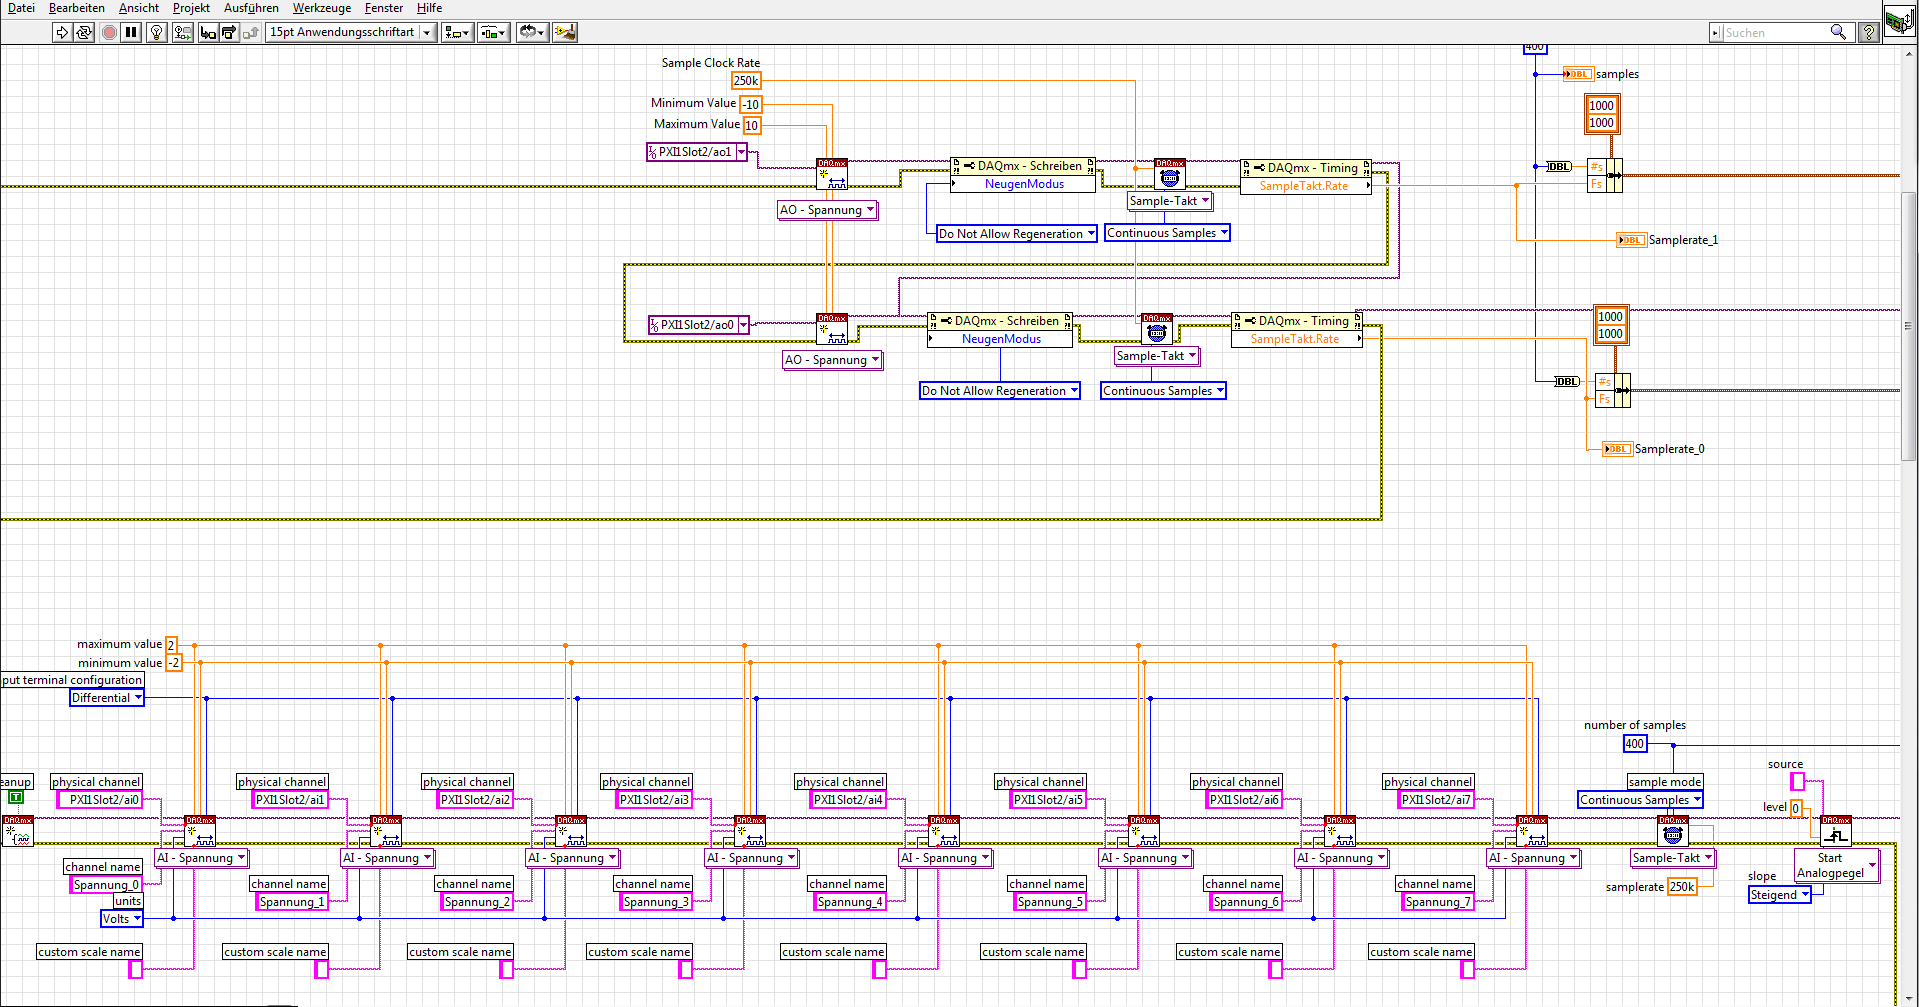The image size is (1919, 1007).
Task: Click the SampleTakt.Rate property on upper DAQmx Timing node
Action: [x=1304, y=186]
